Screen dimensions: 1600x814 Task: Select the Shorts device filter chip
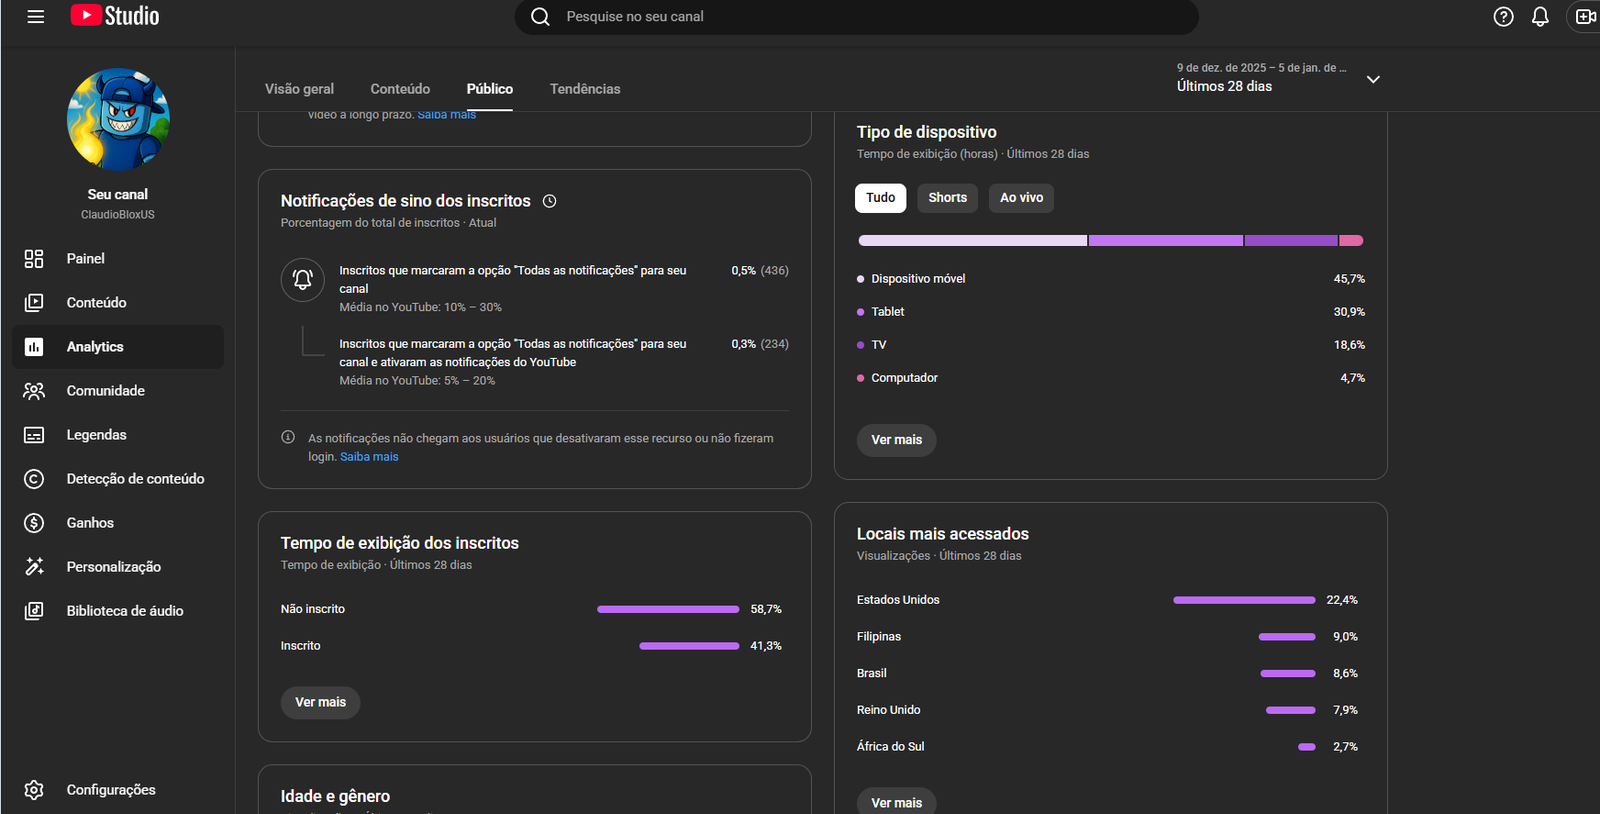(x=947, y=198)
